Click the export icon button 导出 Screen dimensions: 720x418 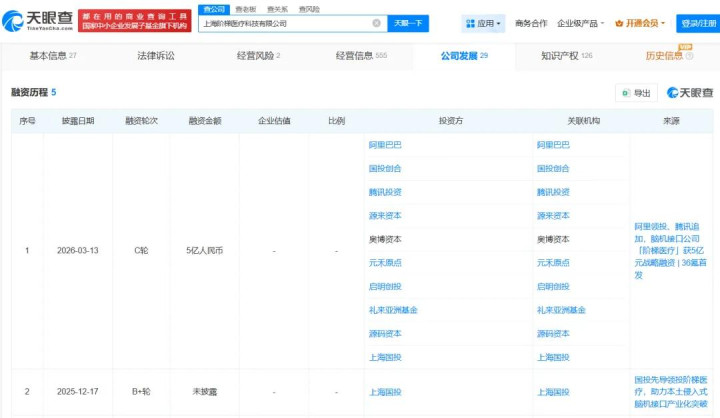(x=636, y=93)
